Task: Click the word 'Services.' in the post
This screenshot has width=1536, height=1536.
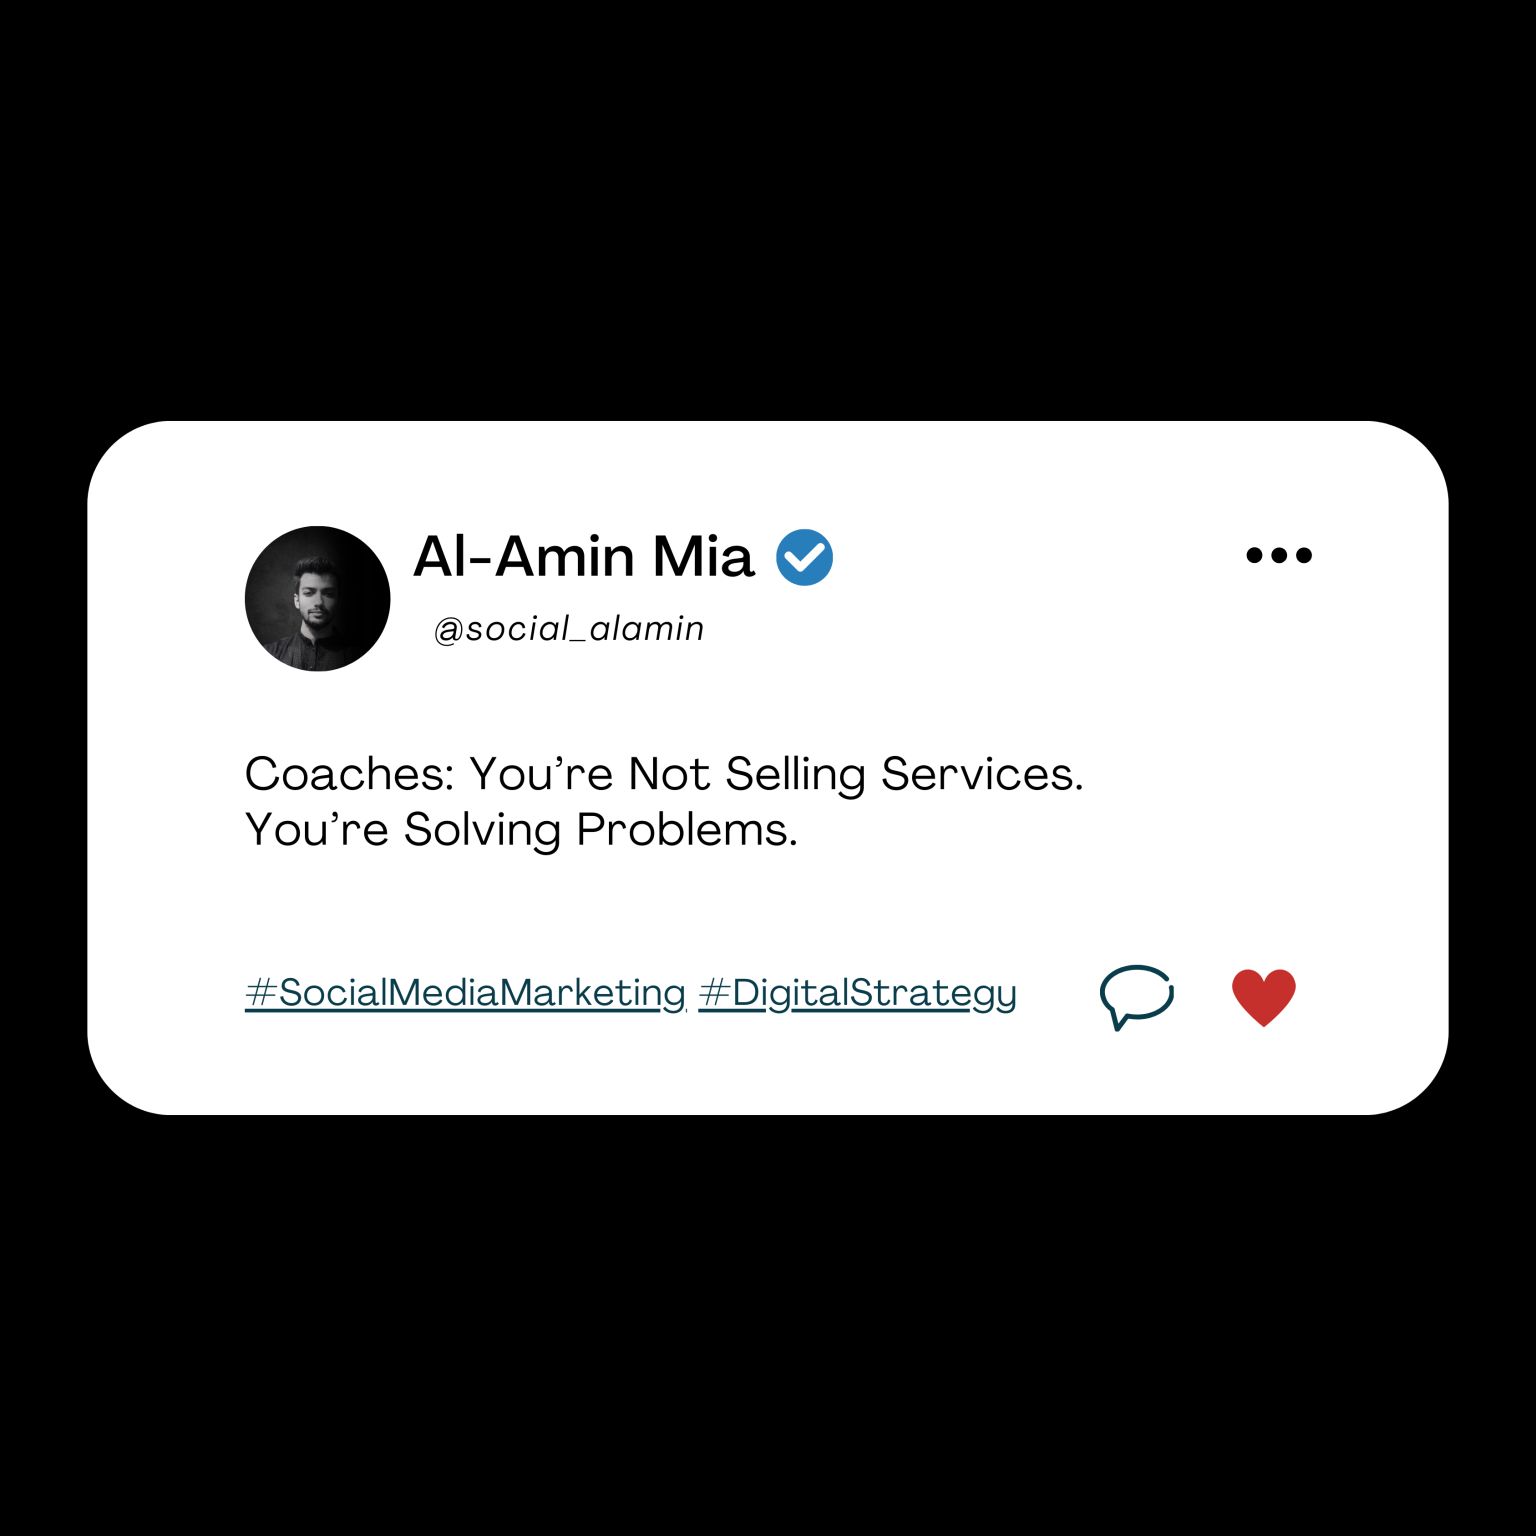Action: (982, 774)
